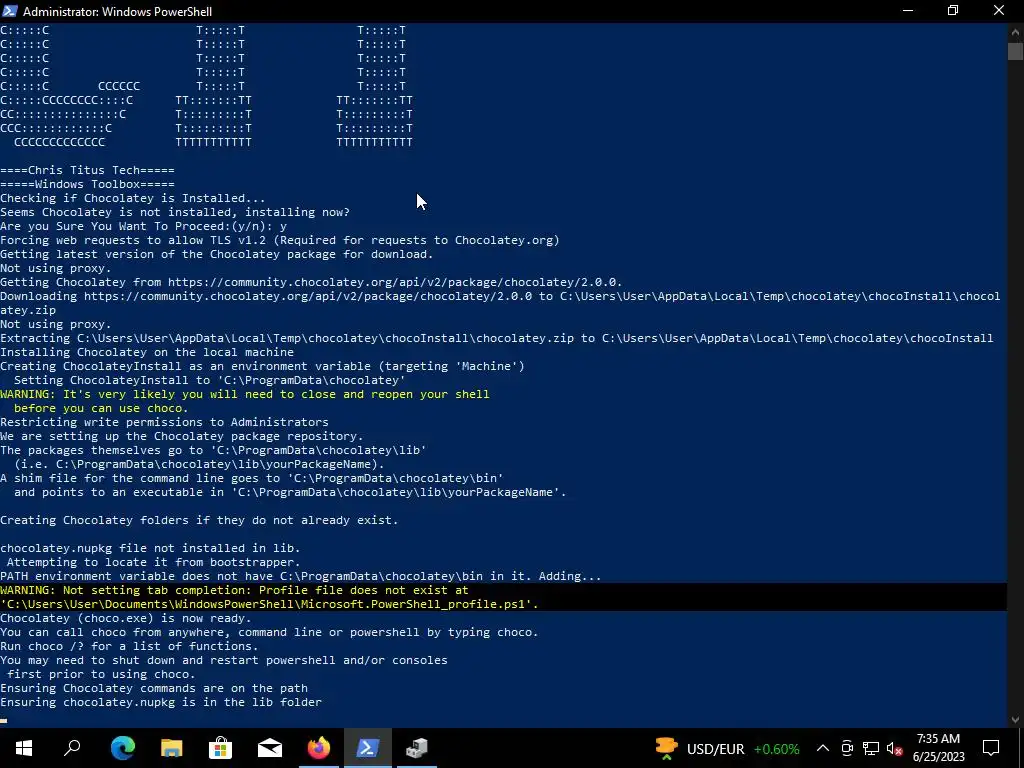Click the PowerShell title bar icon
1024x768 pixels.
(x=10, y=11)
